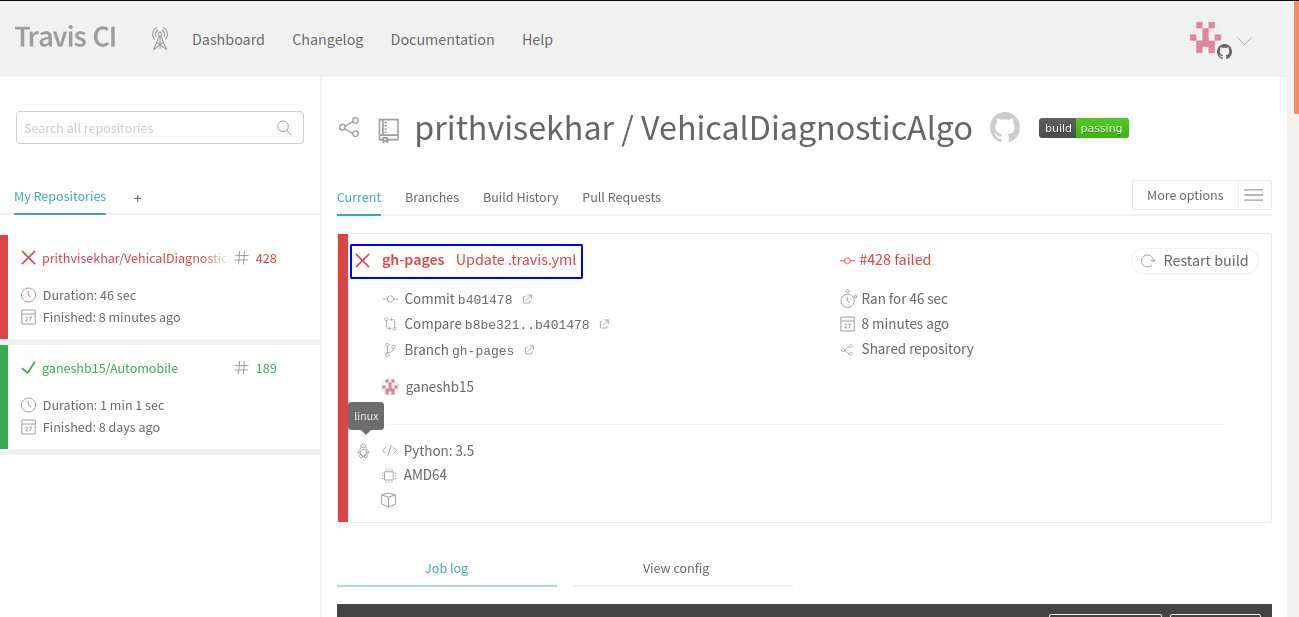The height and width of the screenshot is (617, 1299).
Task: Open external link icon next to Commit b401478
Action: click(x=528, y=299)
